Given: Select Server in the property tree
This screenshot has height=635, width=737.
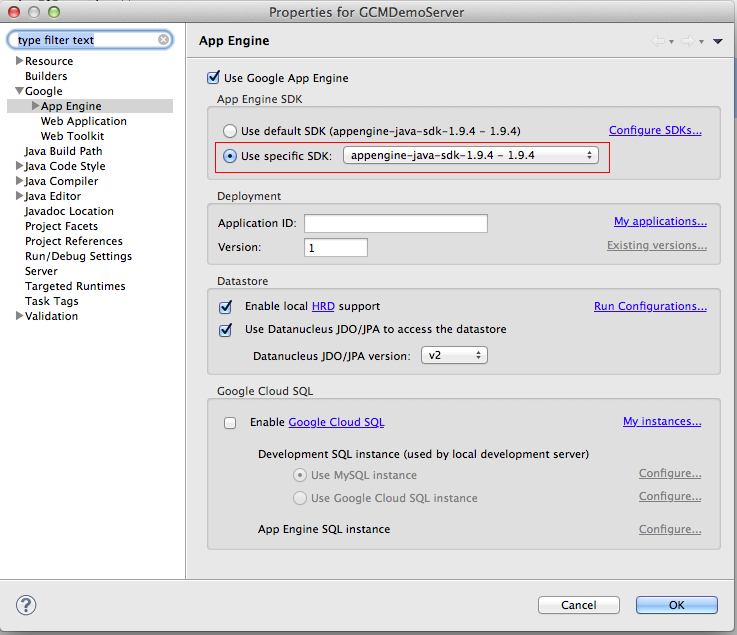Looking at the screenshot, I should (x=41, y=271).
